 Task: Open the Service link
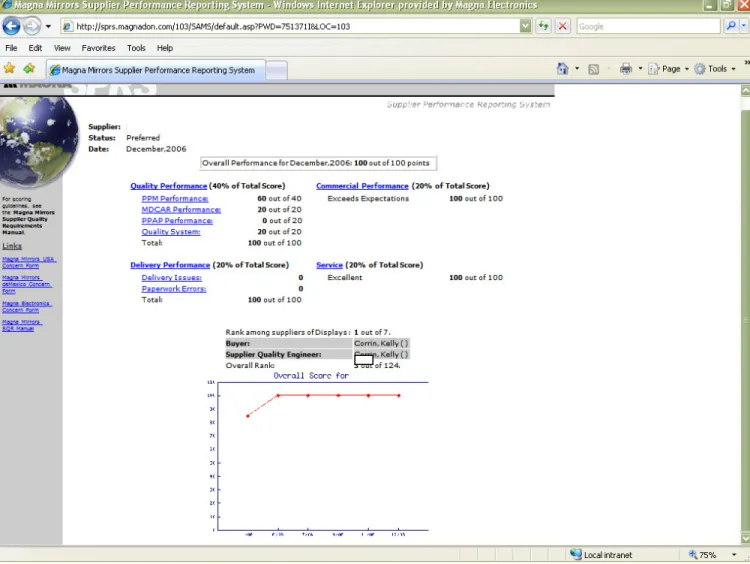[x=329, y=265]
